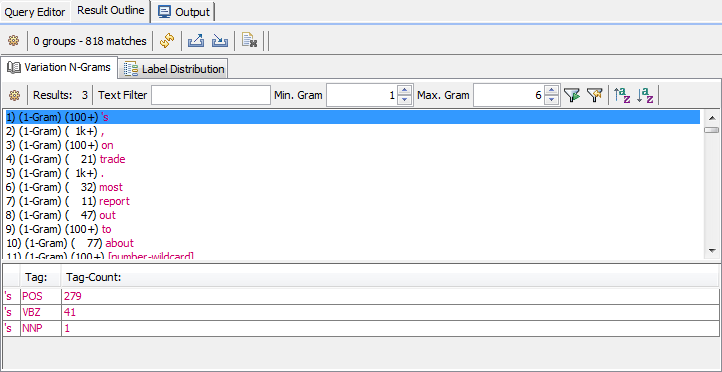Image resolution: width=722 pixels, height=372 pixels.
Task: Clear filter using yellow funnel icon
Action: pyautogui.click(x=594, y=95)
